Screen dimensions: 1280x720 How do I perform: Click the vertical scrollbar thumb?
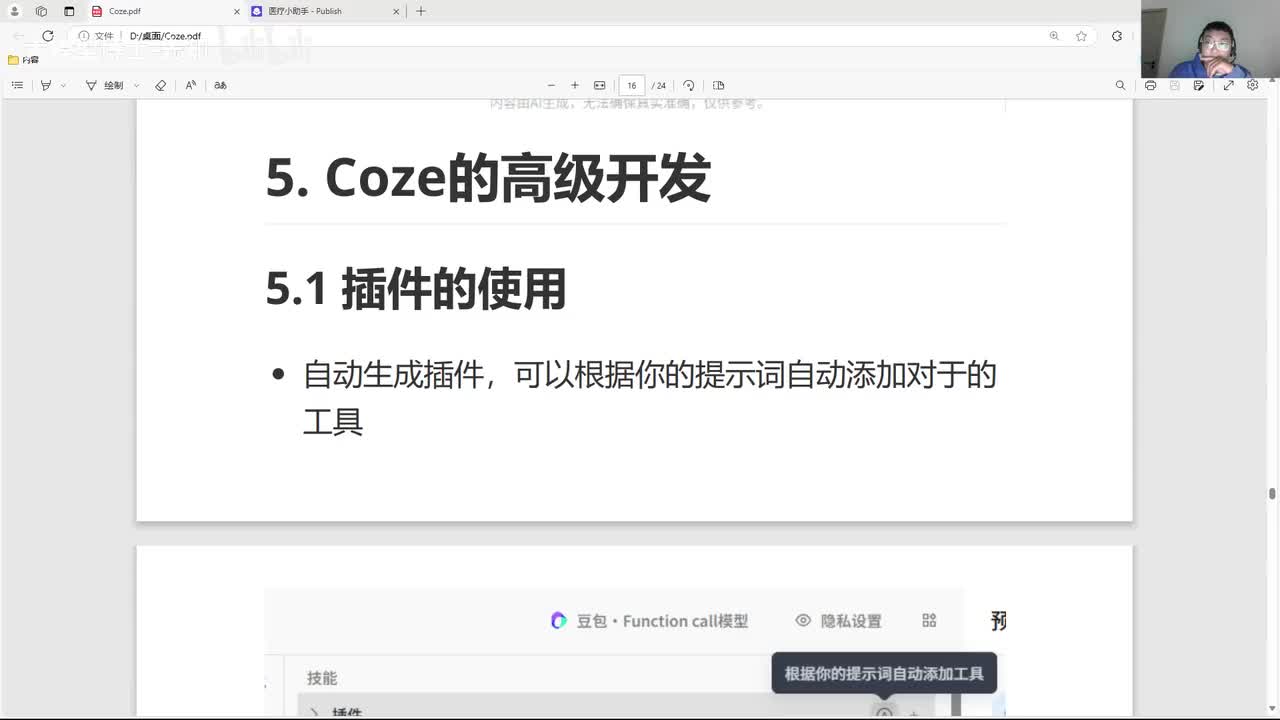point(1272,494)
